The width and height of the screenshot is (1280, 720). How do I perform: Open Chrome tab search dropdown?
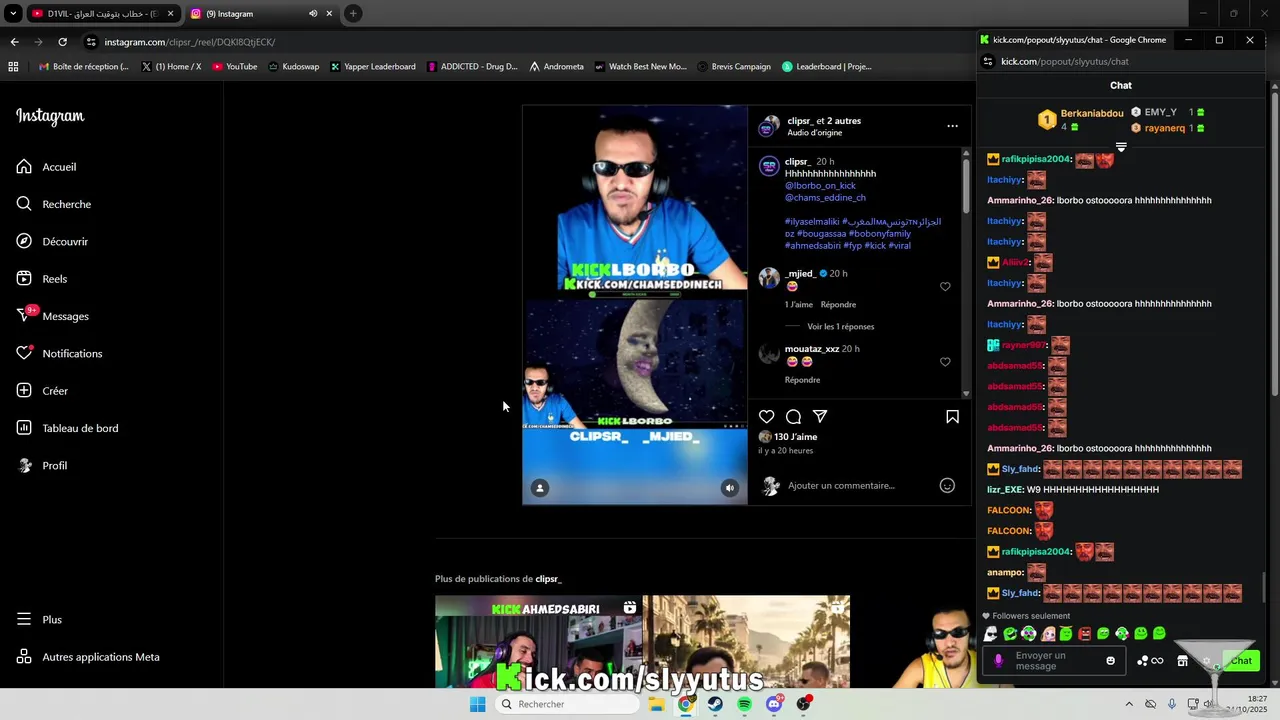pyautogui.click(x=13, y=14)
